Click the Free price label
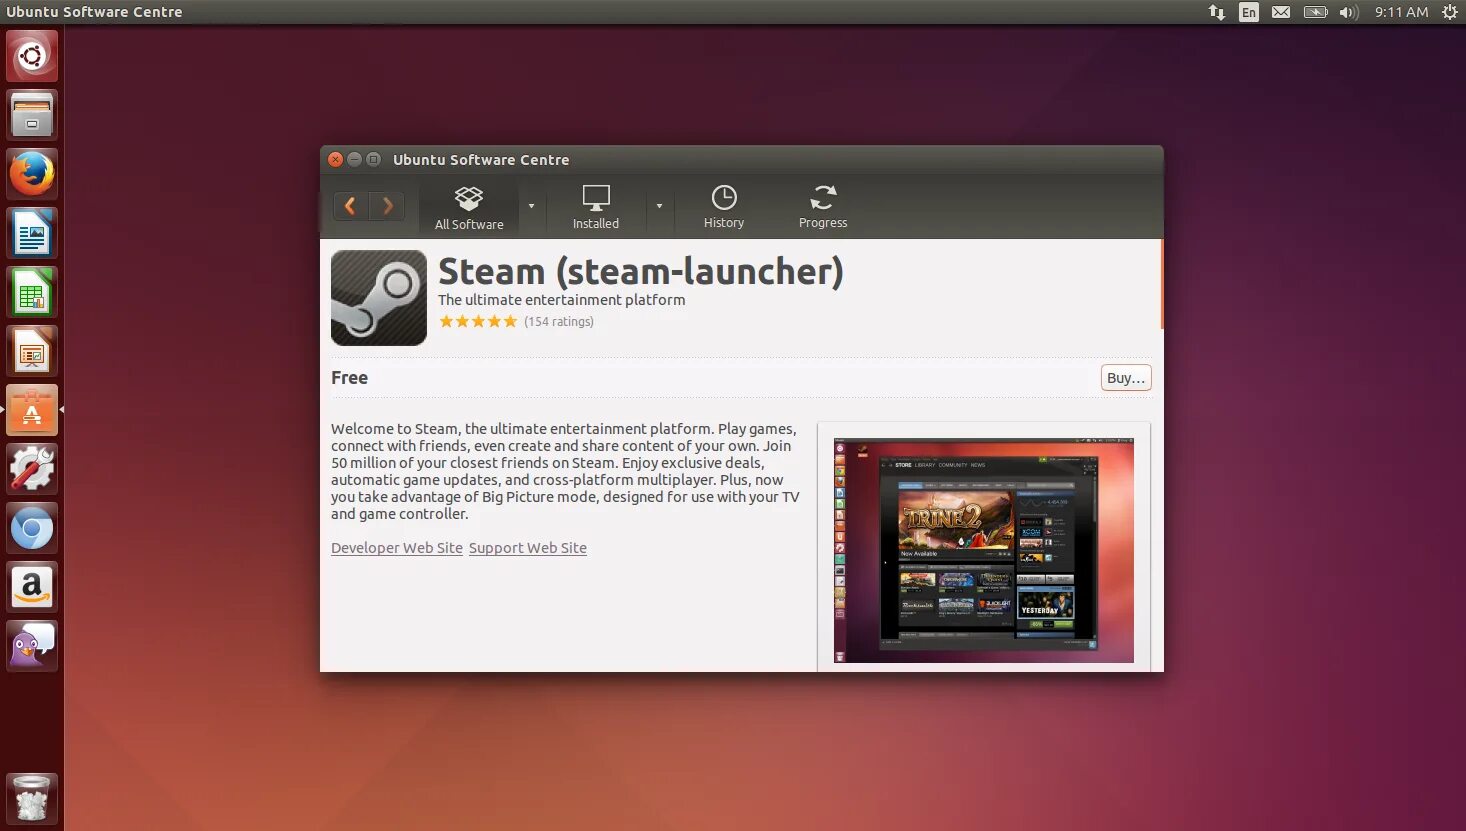The width and height of the screenshot is (1466, 831). [349, 378]
